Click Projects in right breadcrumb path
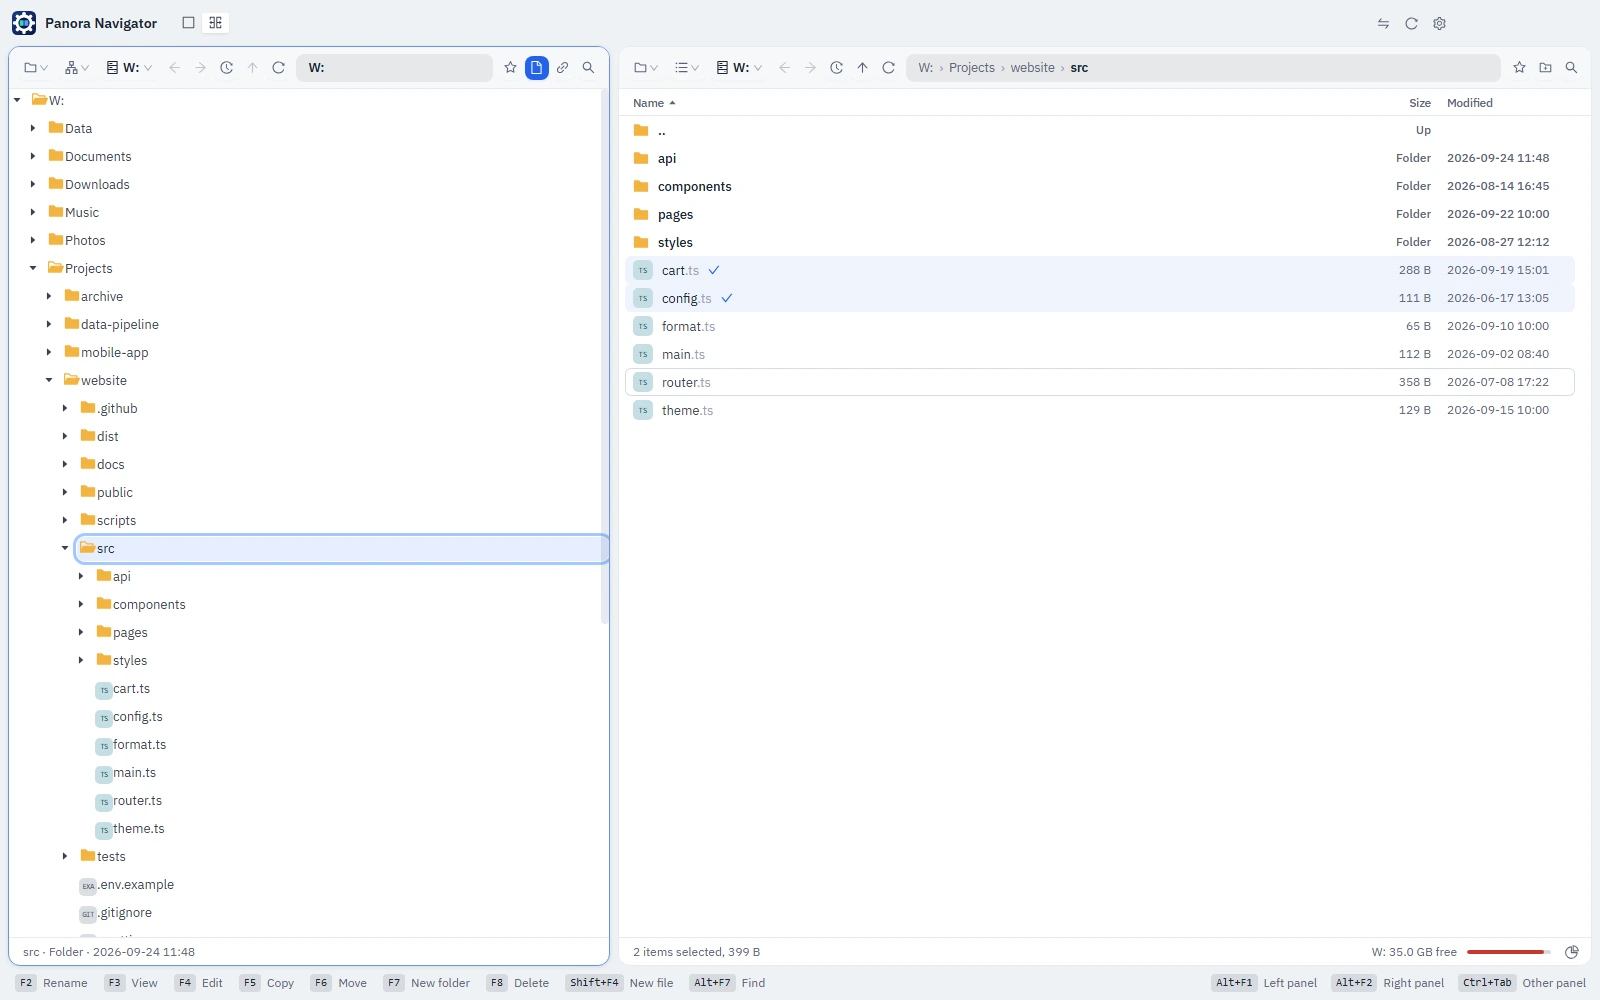The image size is (1600, 1000). click(971, 68)
